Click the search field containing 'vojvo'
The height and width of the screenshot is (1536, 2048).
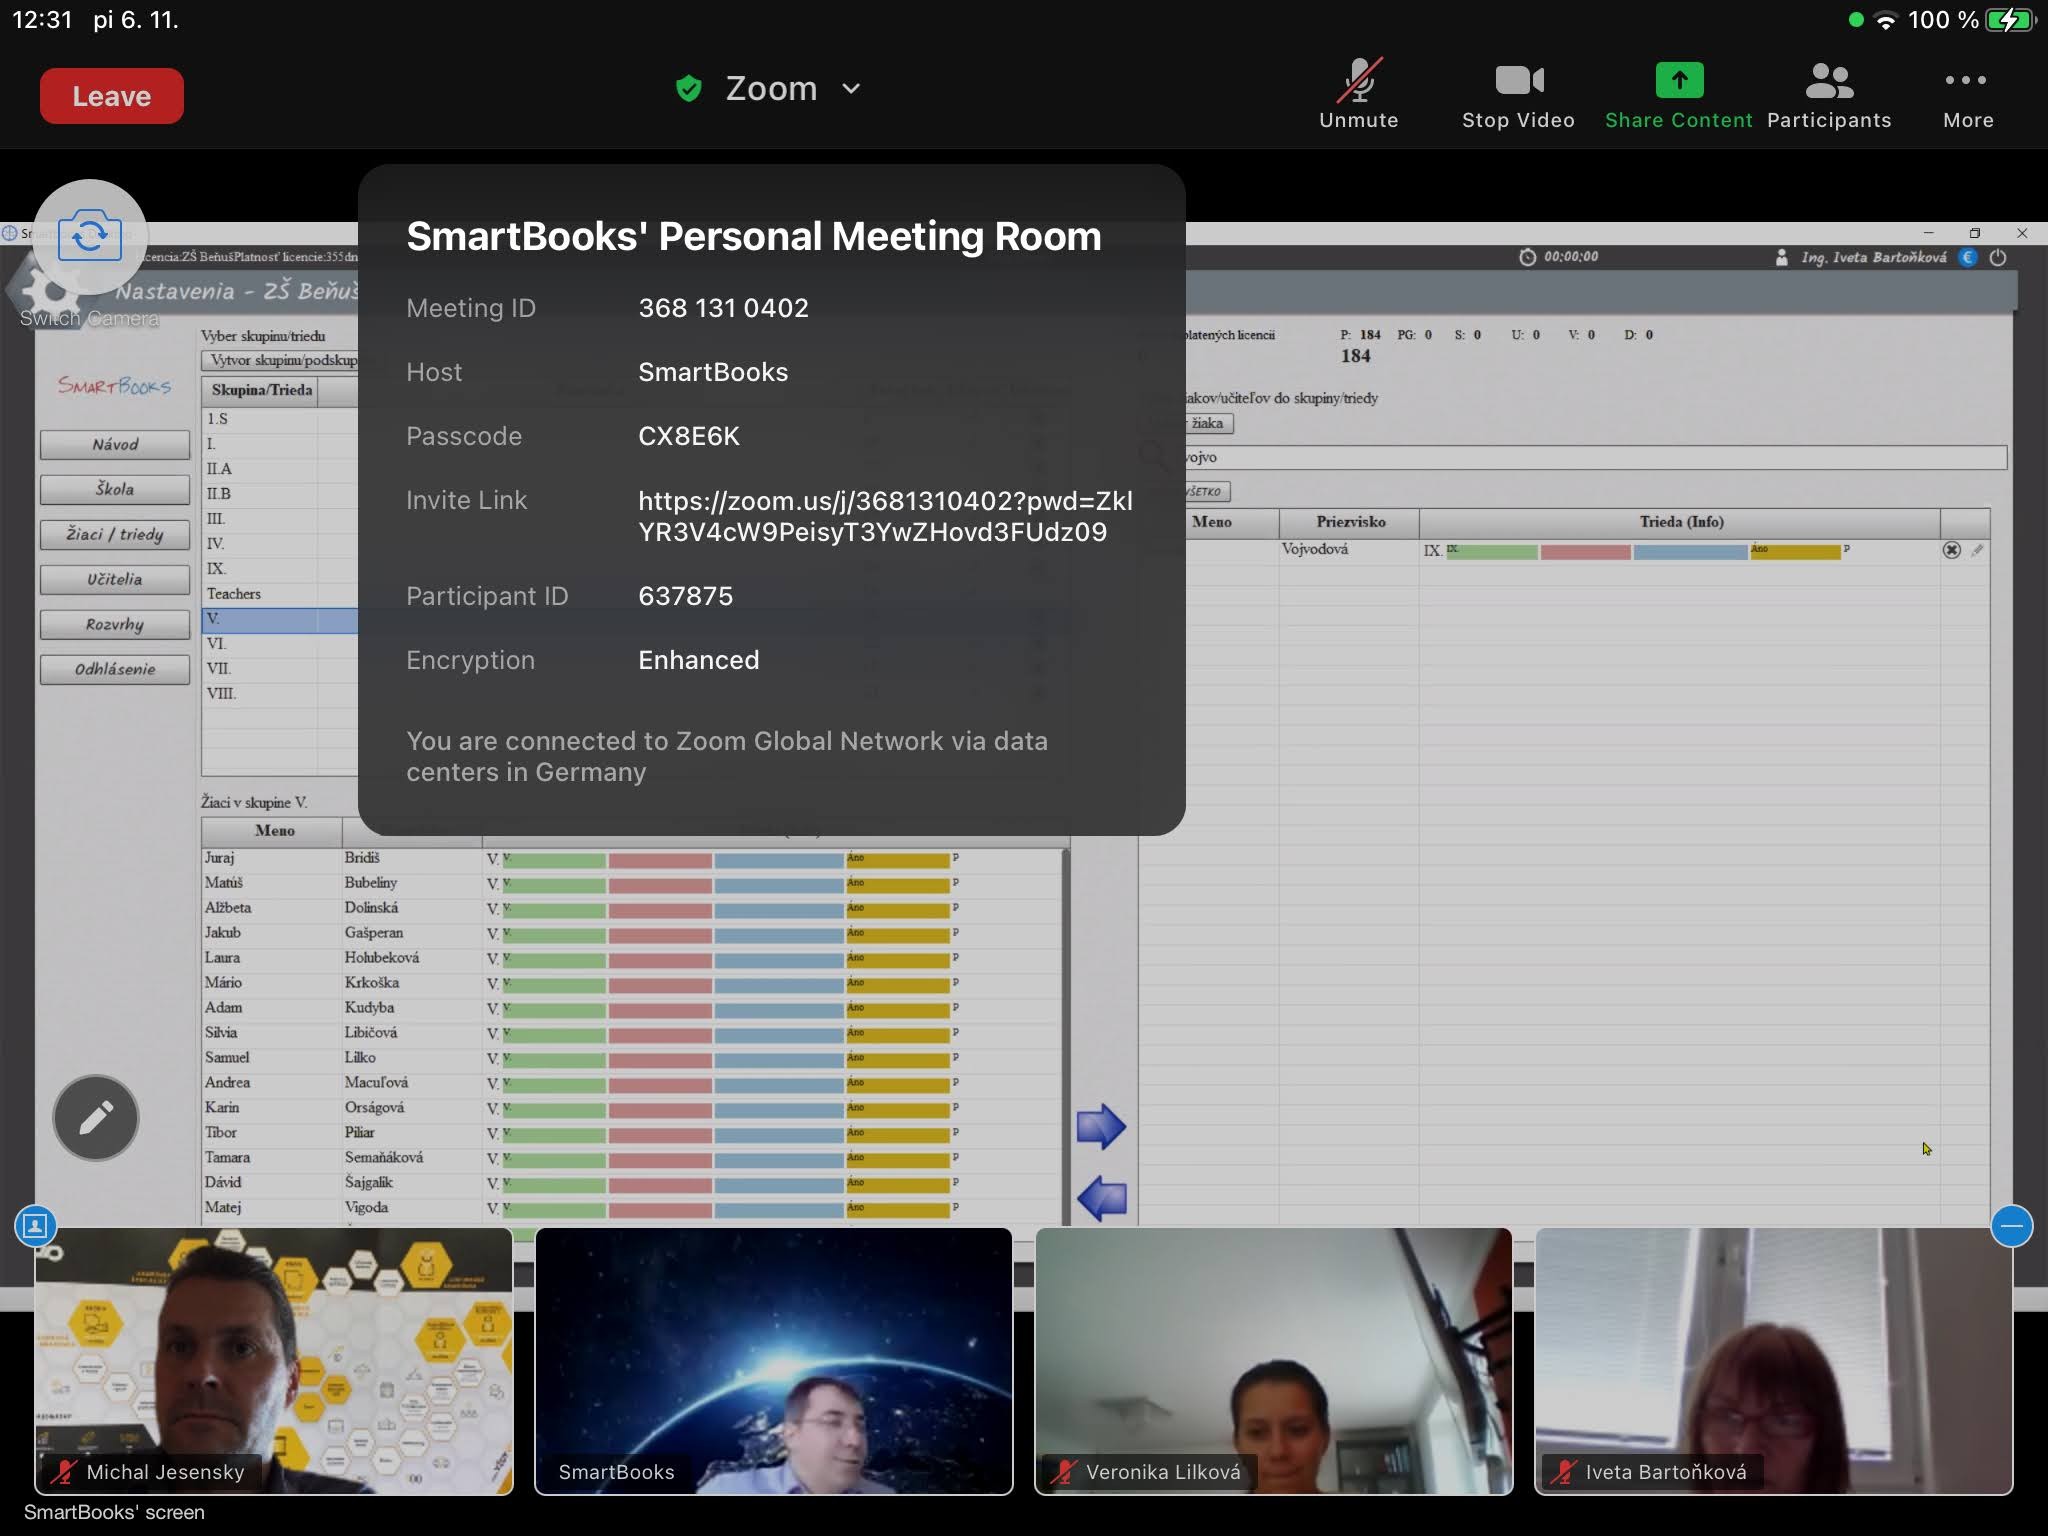1595,457
